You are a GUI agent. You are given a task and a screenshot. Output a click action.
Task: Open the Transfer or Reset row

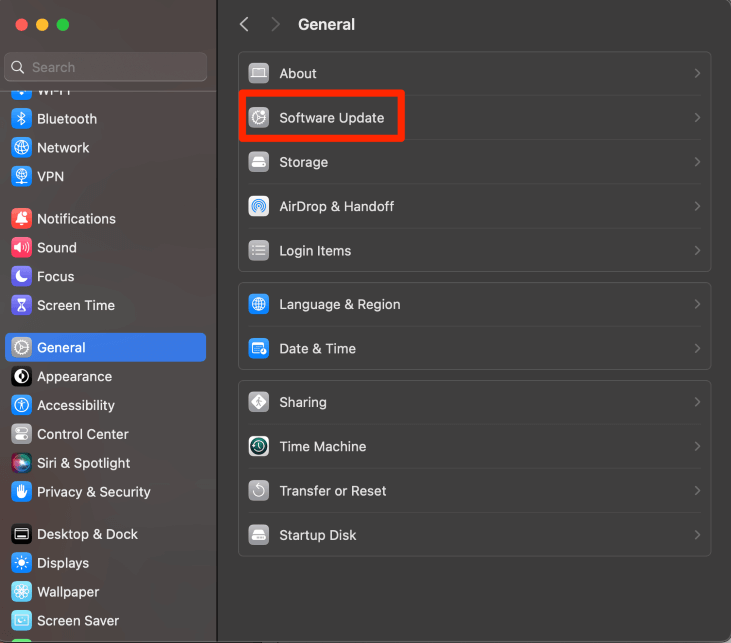pos(332,491)
